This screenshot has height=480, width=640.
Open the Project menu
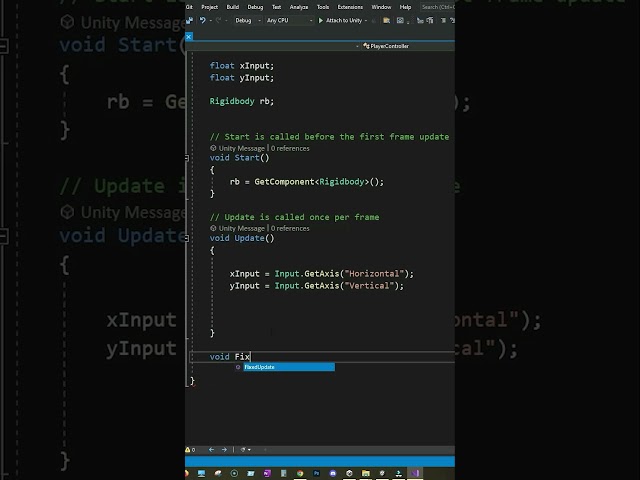(x=209, y=7)
